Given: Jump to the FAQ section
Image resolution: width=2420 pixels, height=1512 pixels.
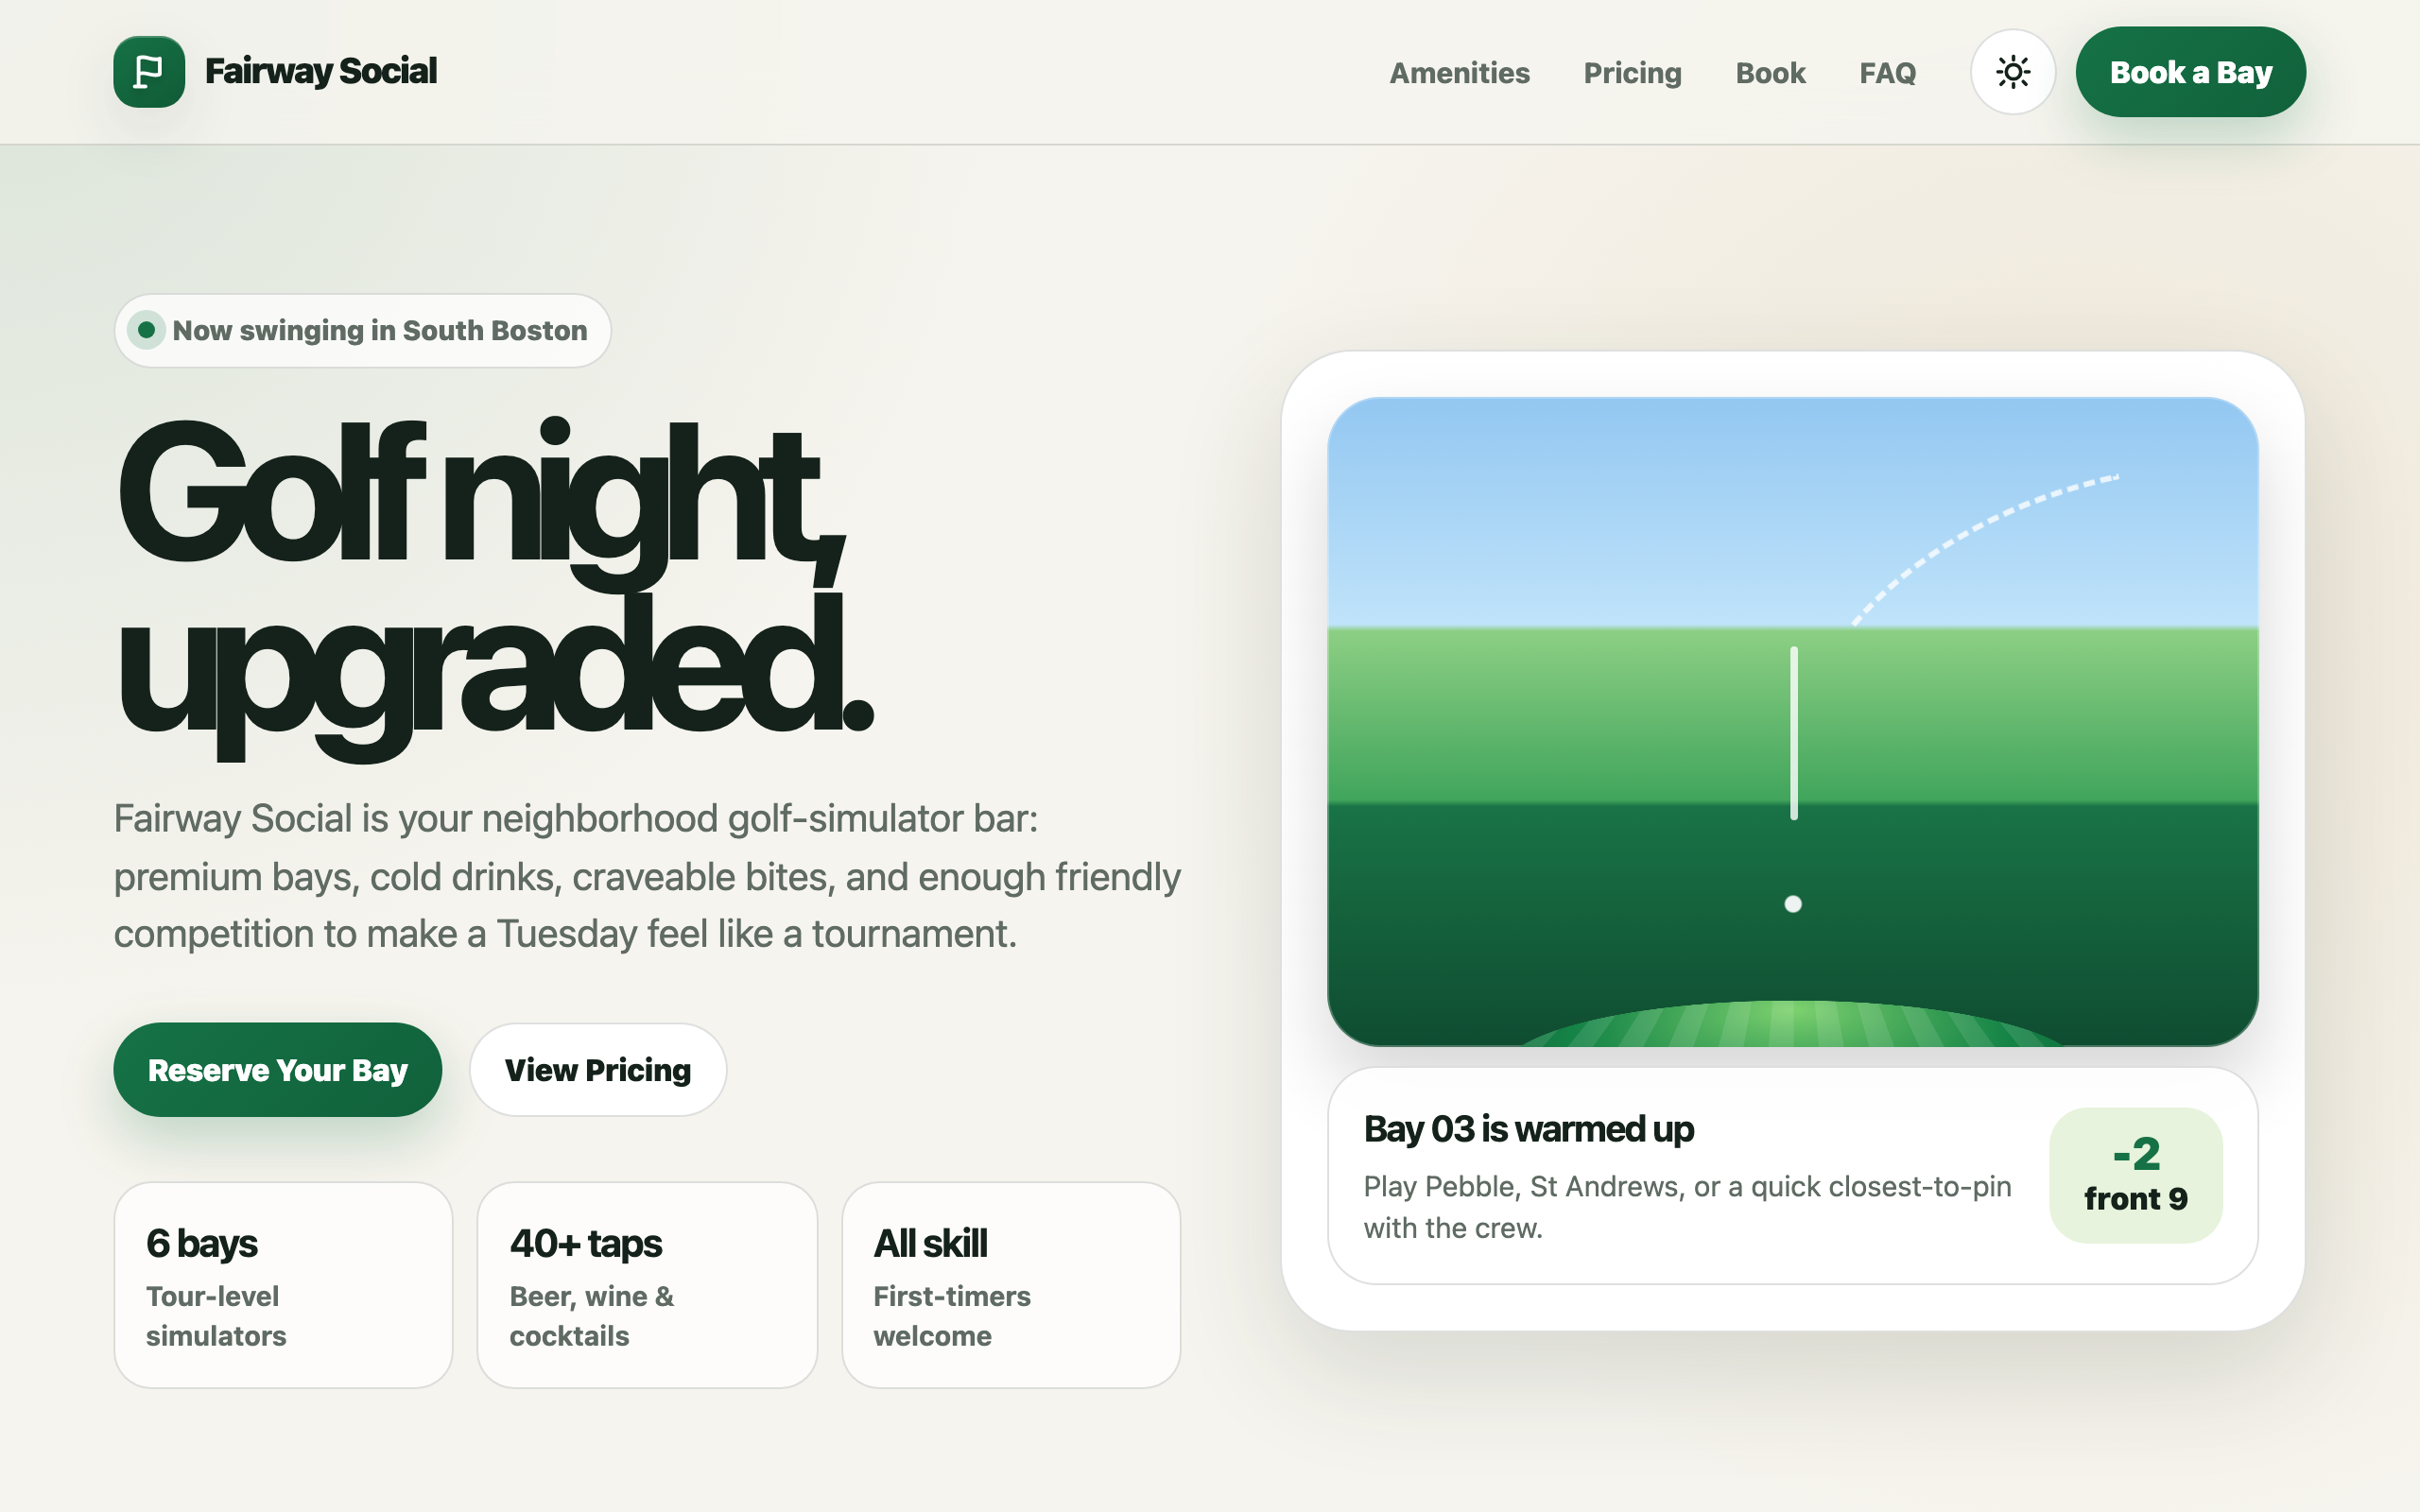Looking at the screenshot, I should point(1887,73).
